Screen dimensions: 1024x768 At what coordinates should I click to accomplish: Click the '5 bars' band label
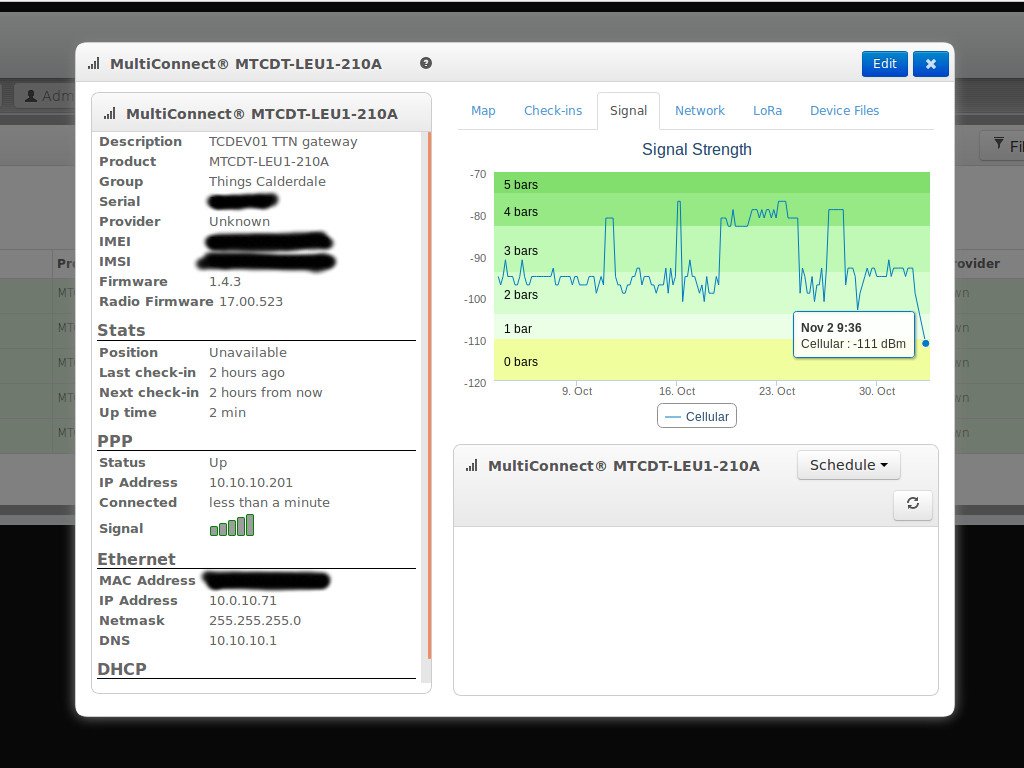[520, 185]
